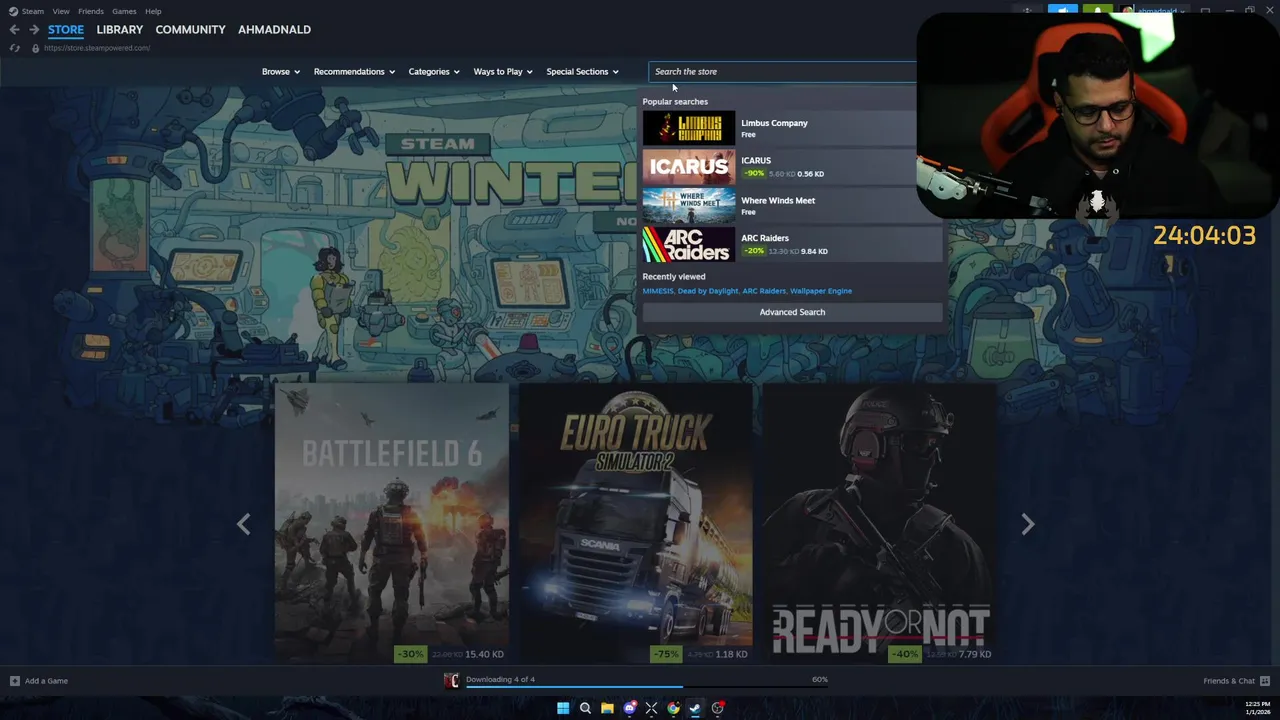Focus the Search the store field
Viewport: 1280px width, 720px height.
point(782,72)
